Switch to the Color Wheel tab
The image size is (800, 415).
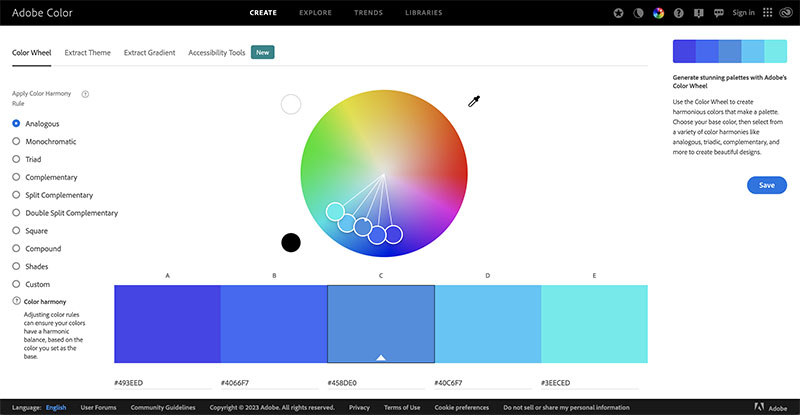pos(32,53)
